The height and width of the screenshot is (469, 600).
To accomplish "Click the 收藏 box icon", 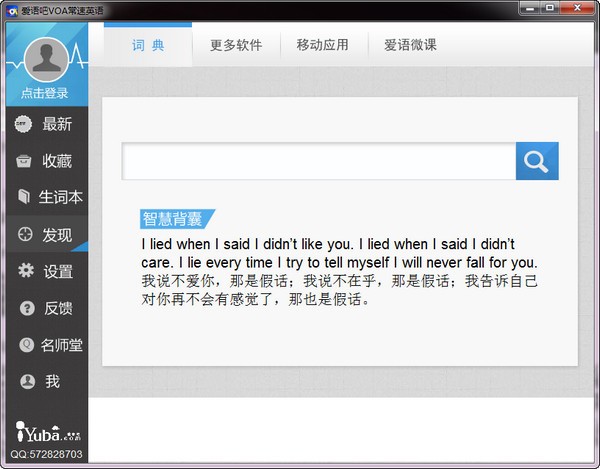I will pyautogui.click(x=23, y=161).
